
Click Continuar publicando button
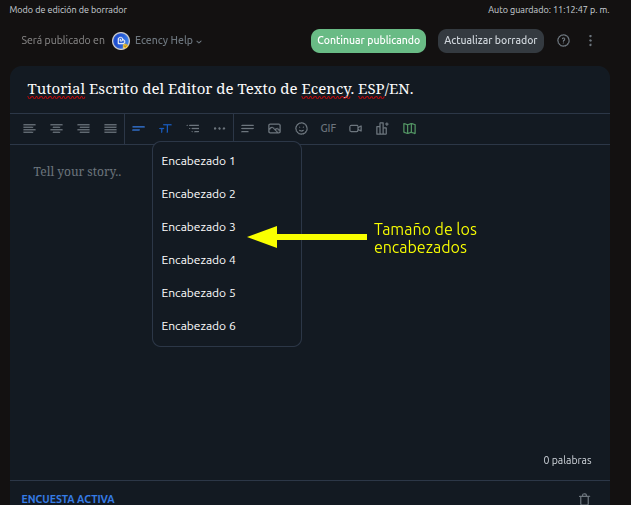click(x=368, y=41)
